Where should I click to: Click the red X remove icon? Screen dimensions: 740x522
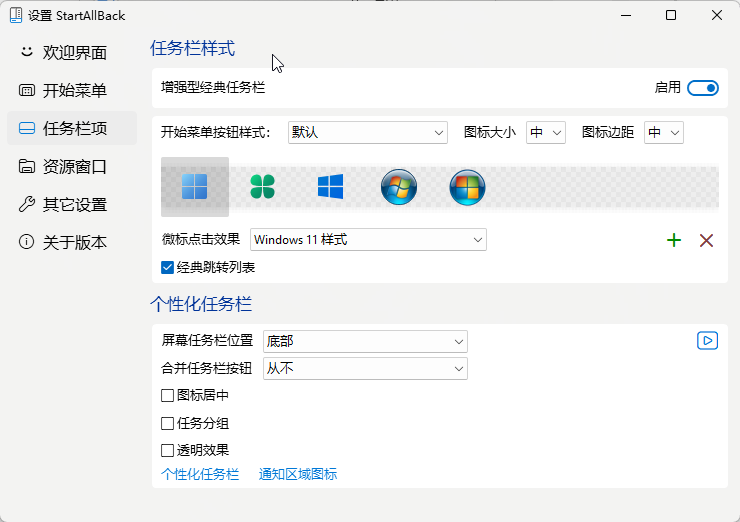706,240
